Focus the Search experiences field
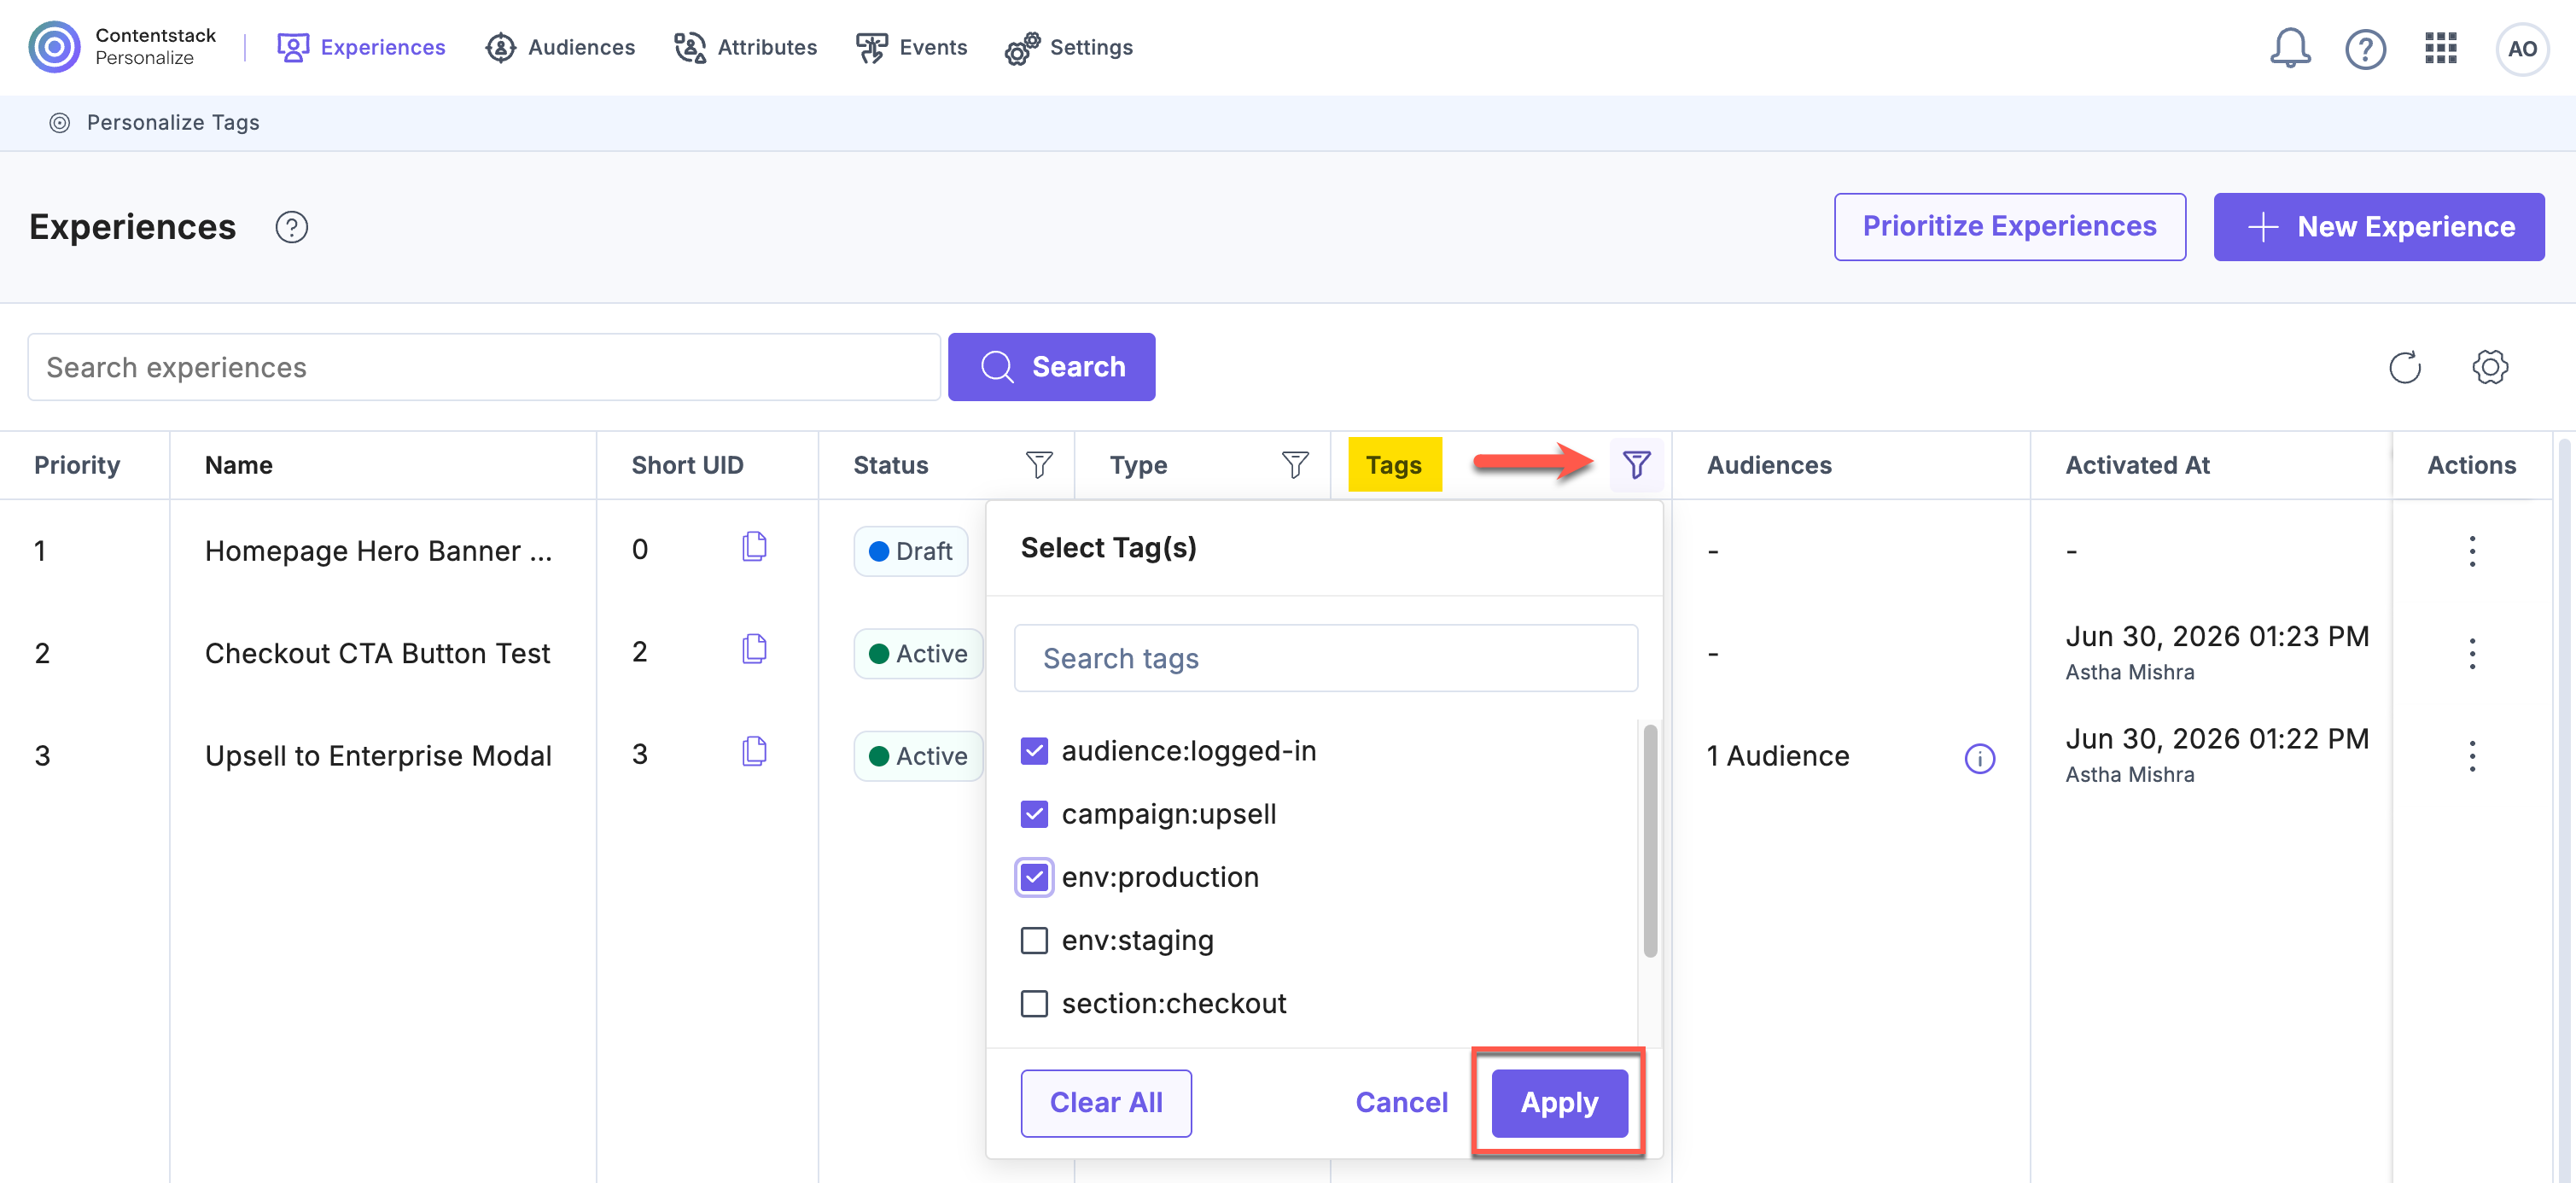 point(484,367)
